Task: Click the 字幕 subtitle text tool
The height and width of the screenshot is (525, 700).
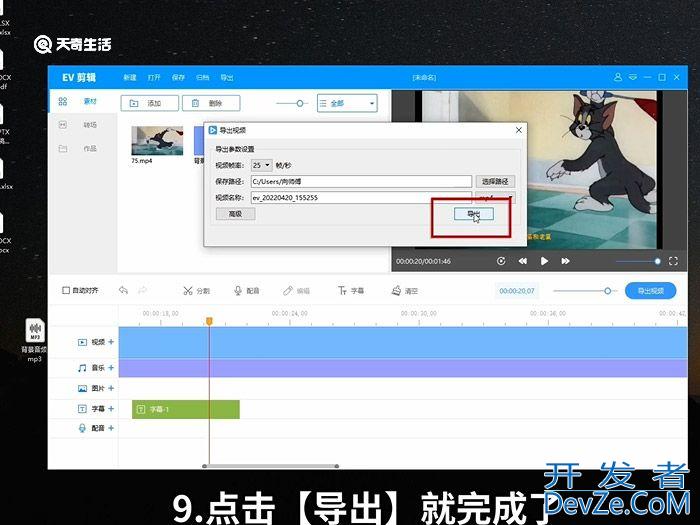Action: 351,291
